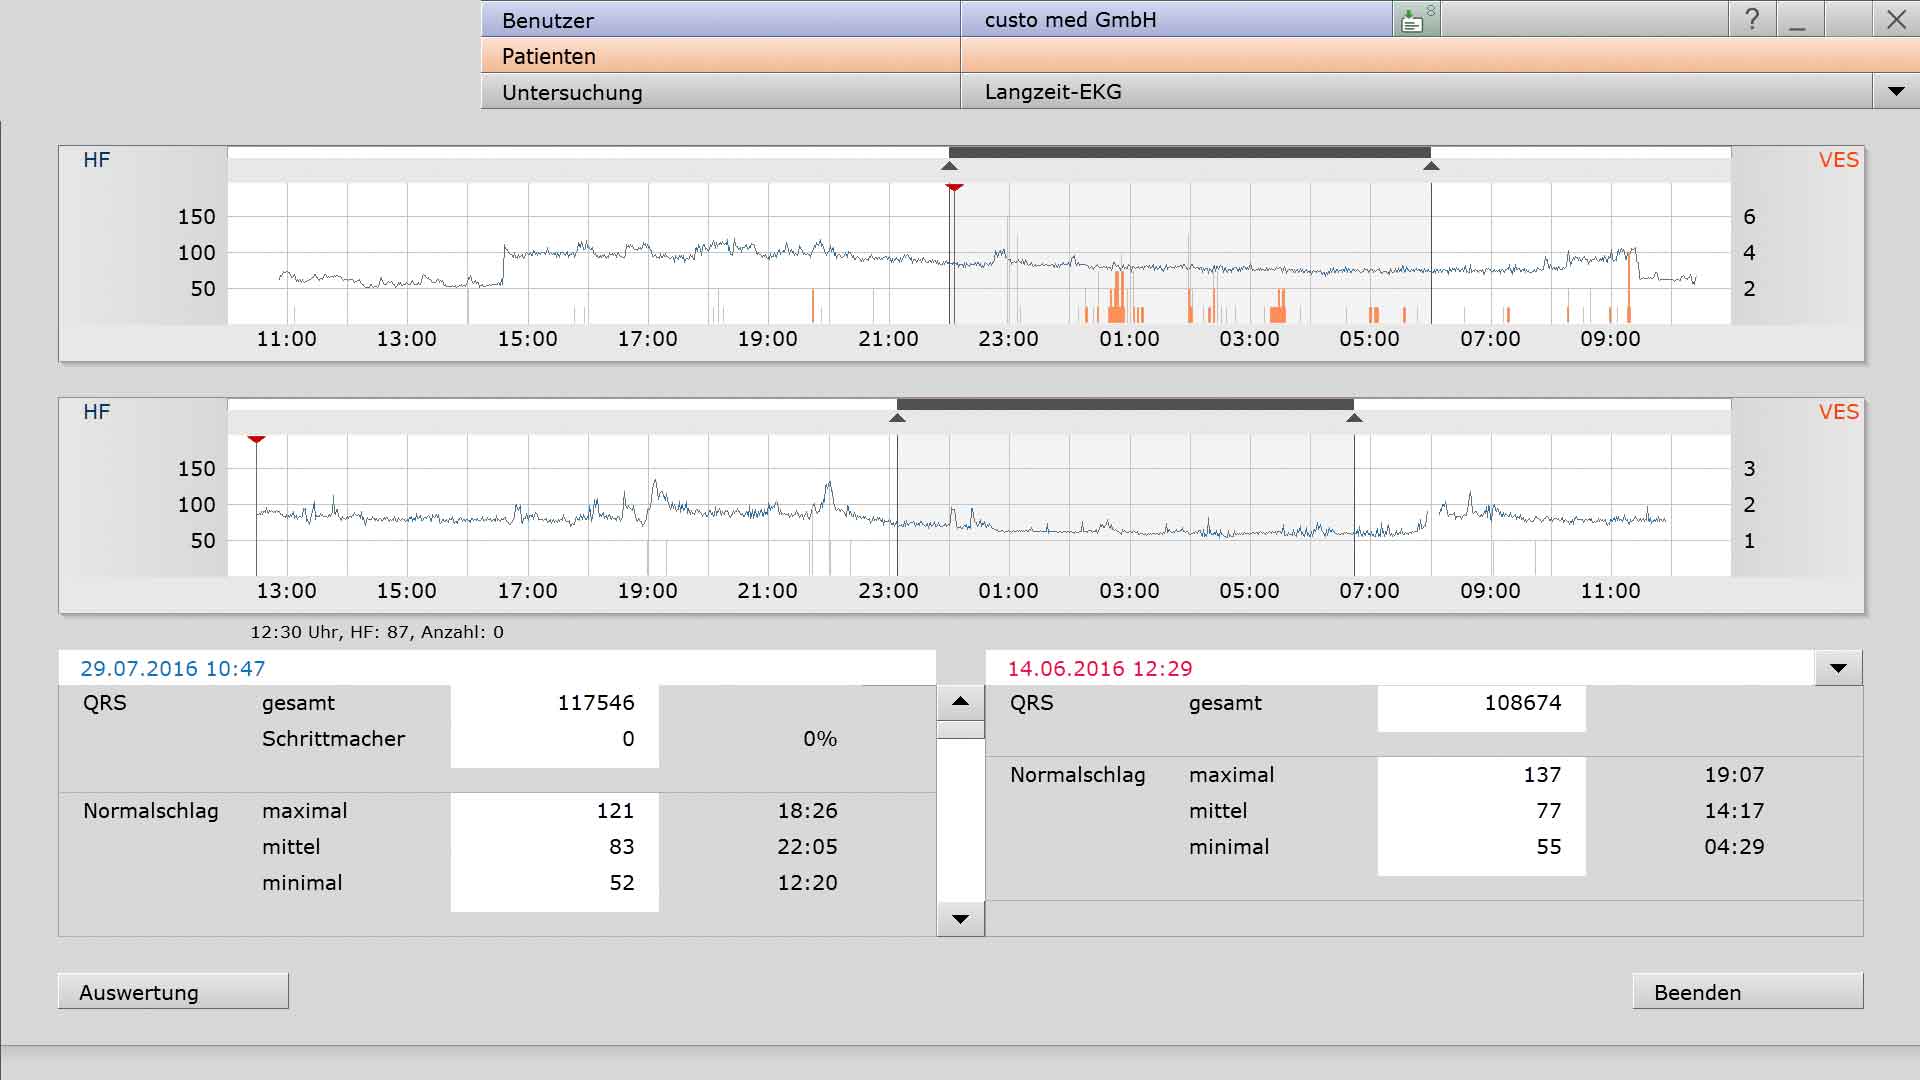Click the mittel time 22:05

[808, 847]
